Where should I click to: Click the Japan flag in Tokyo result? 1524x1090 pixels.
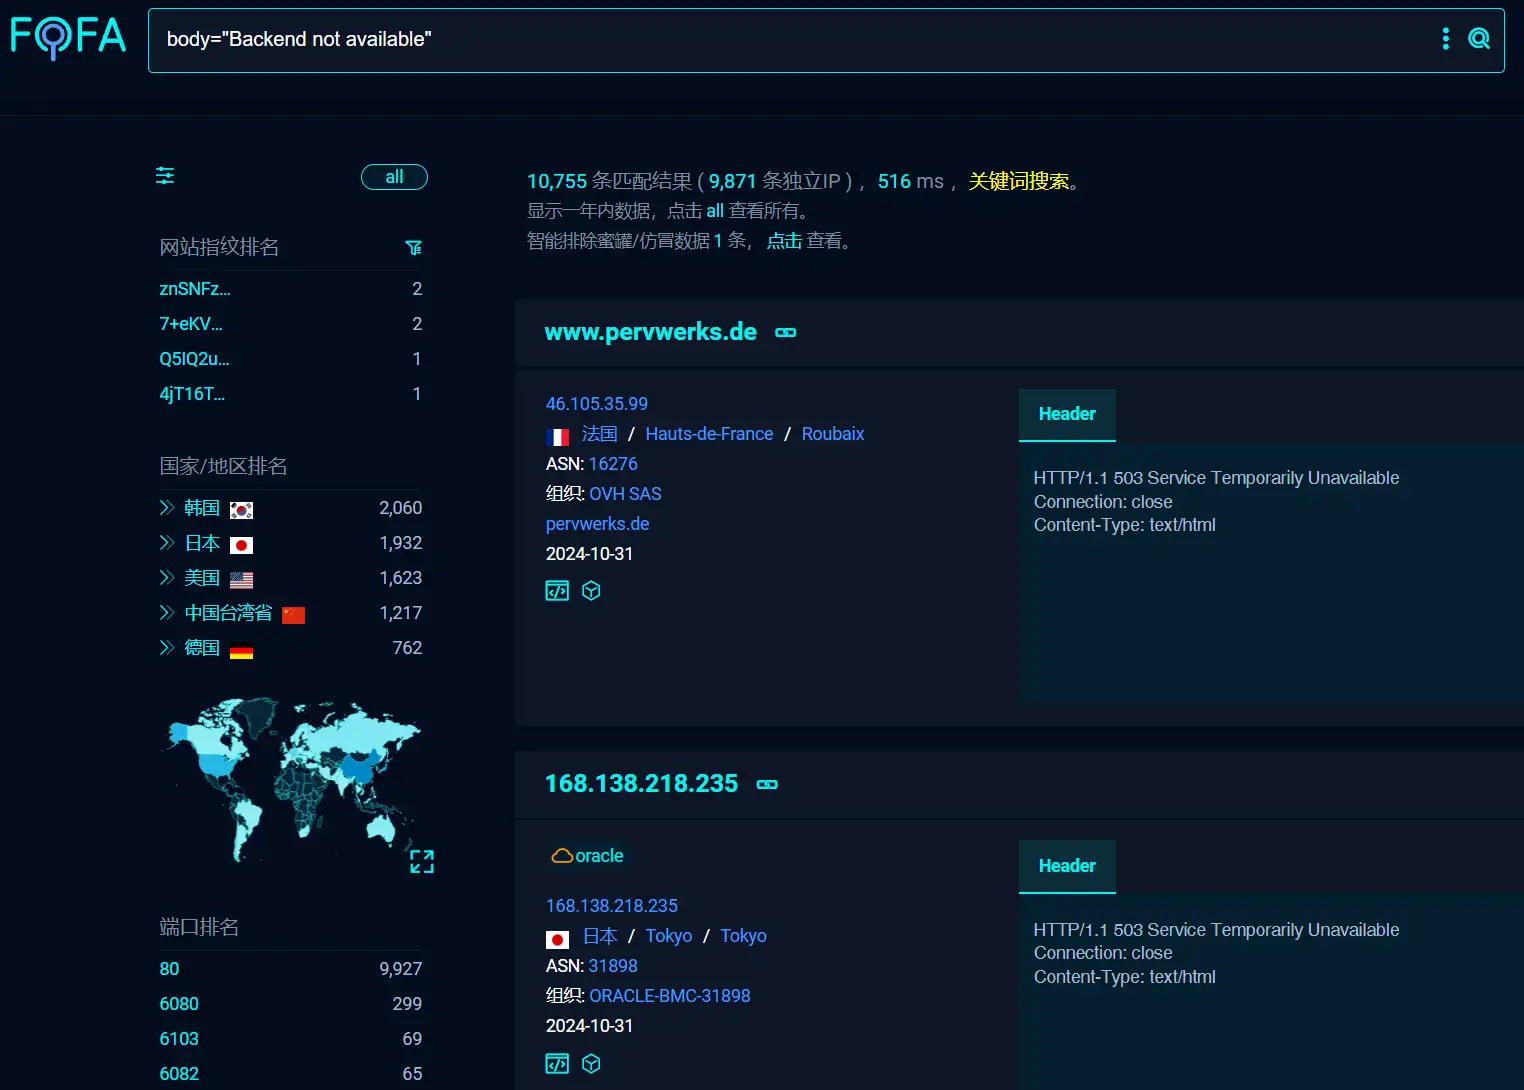click(x=557, y=939)
